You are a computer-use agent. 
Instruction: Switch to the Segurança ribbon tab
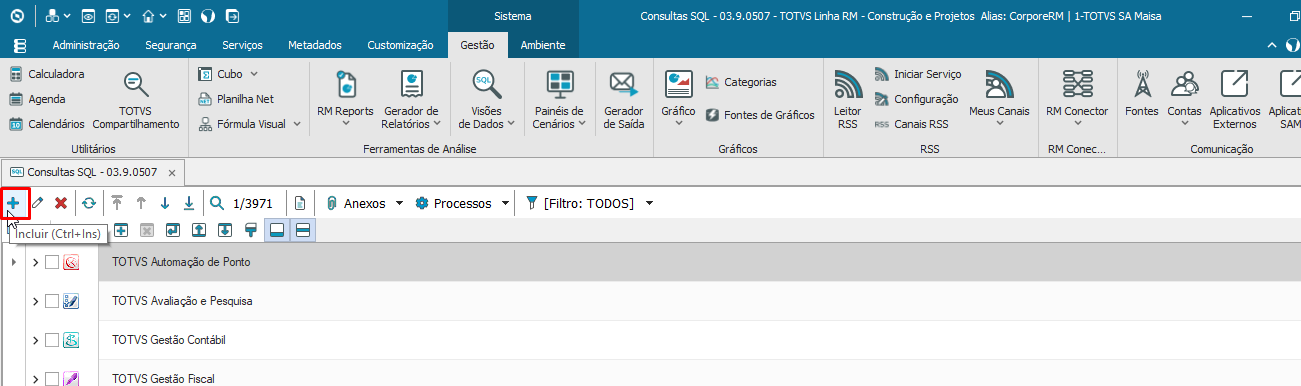170,45
